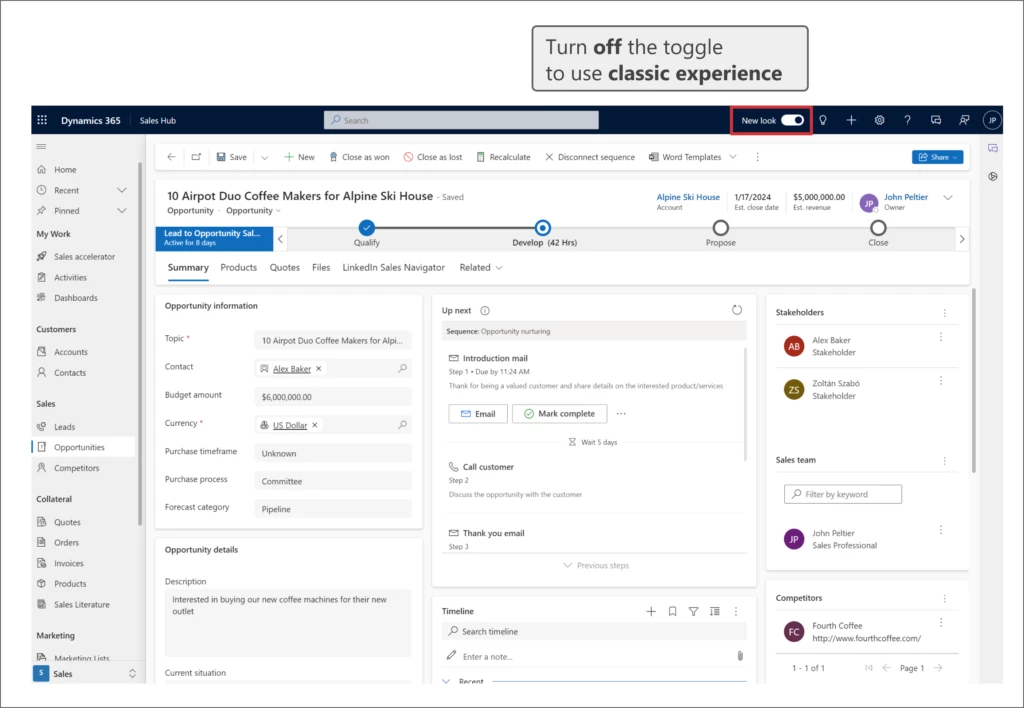Open Help with the question mark icon

click(x=907, y=120)
